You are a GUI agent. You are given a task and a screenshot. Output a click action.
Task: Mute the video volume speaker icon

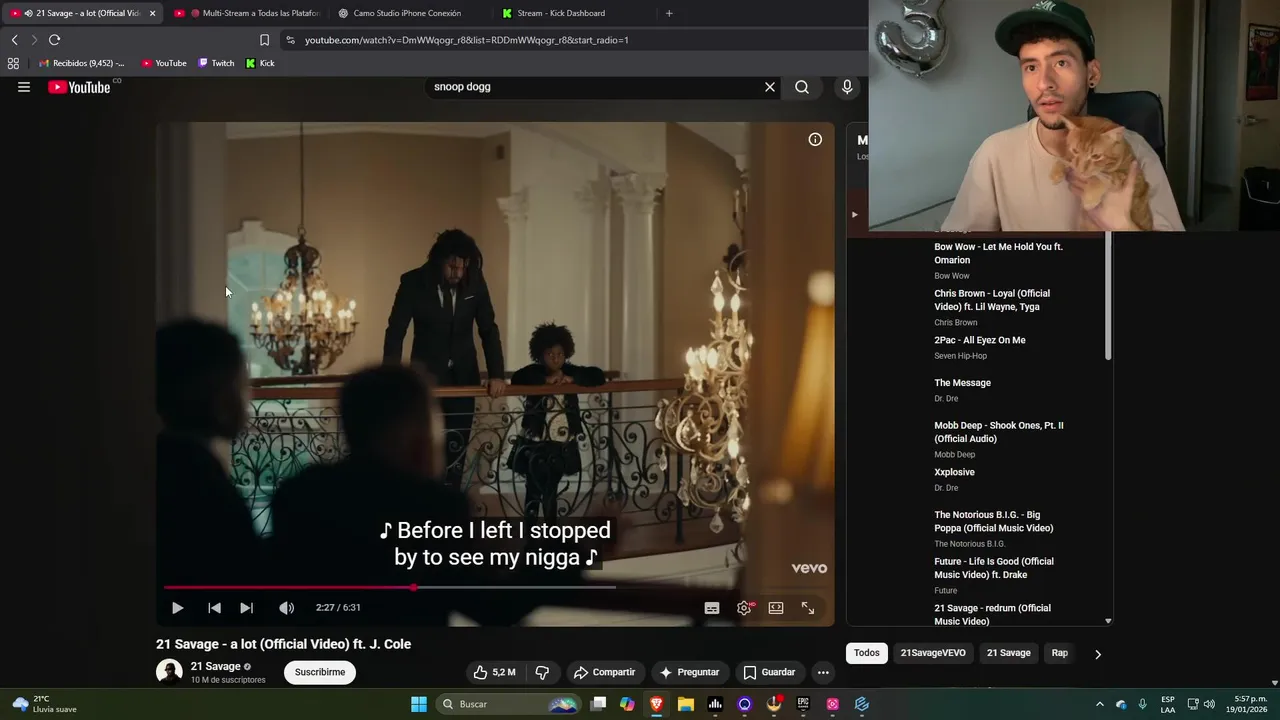[x=286, y=608]
